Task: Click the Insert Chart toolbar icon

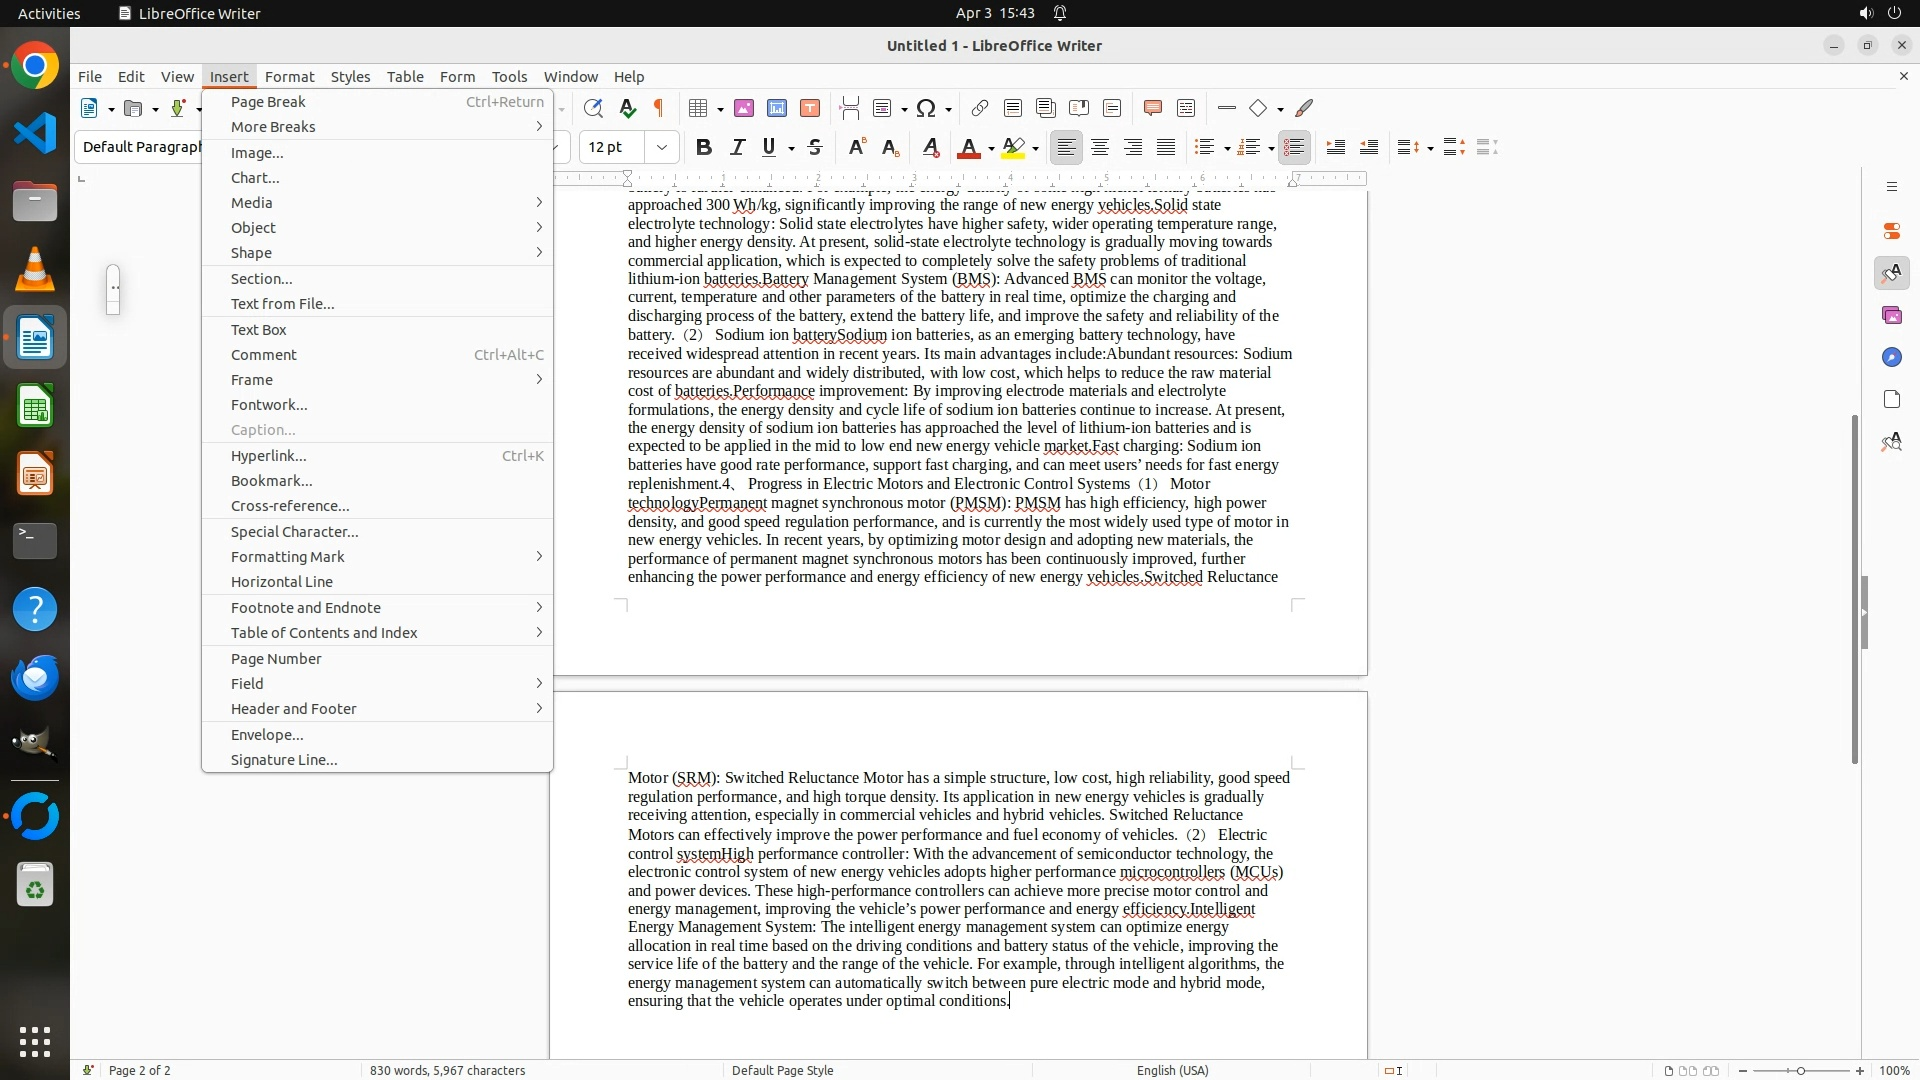Action: (x=777, y=109)
